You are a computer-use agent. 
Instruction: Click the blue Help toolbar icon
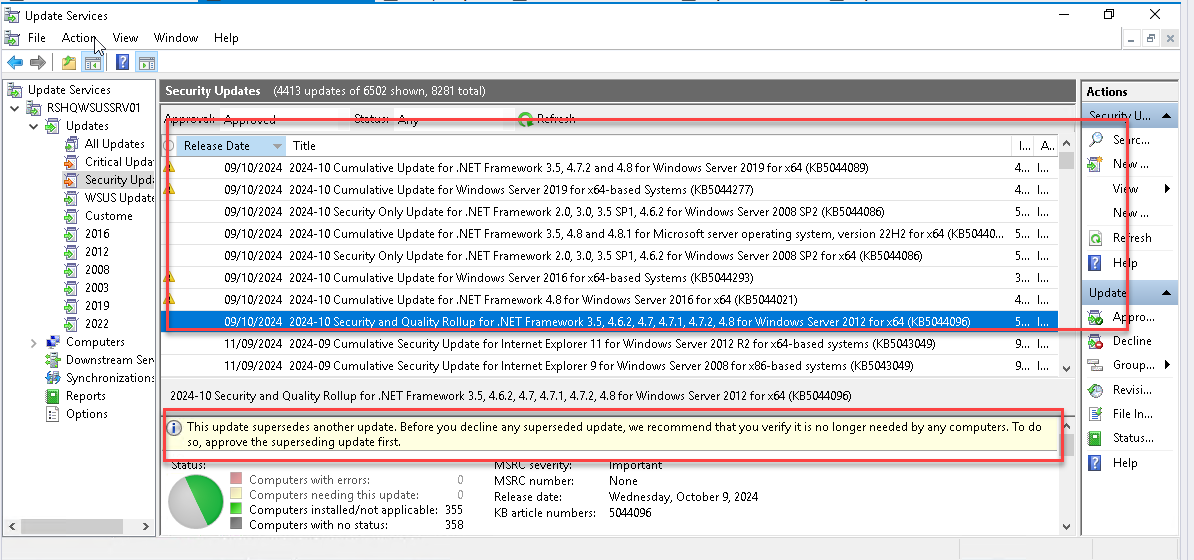click(x=122, y=62)
